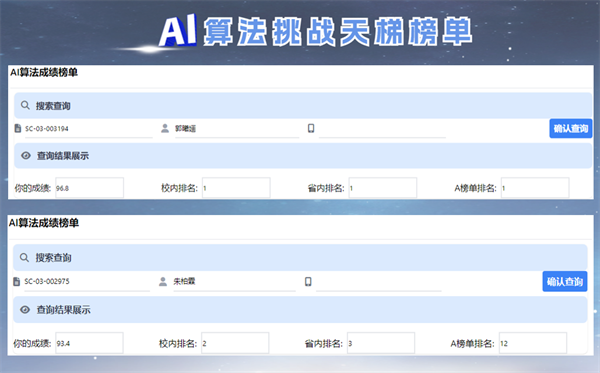
Task: Click the score box showing 93.4
Action: [89, 343]
